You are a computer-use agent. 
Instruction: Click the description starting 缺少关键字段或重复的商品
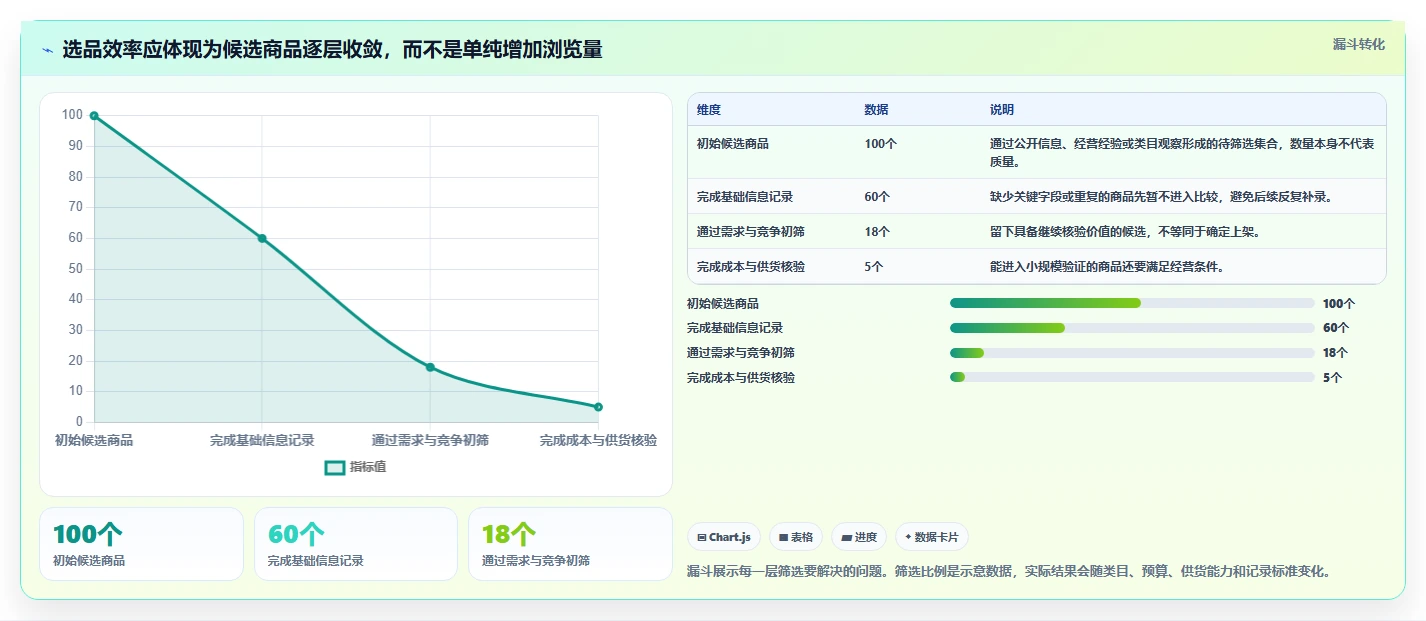click(x=1161, y=197)
